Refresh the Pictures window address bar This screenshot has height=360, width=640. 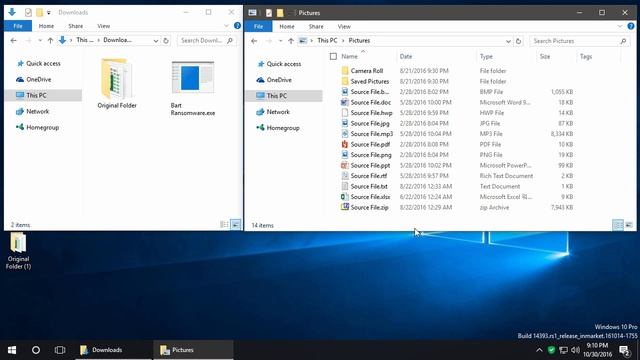(518, 41)
